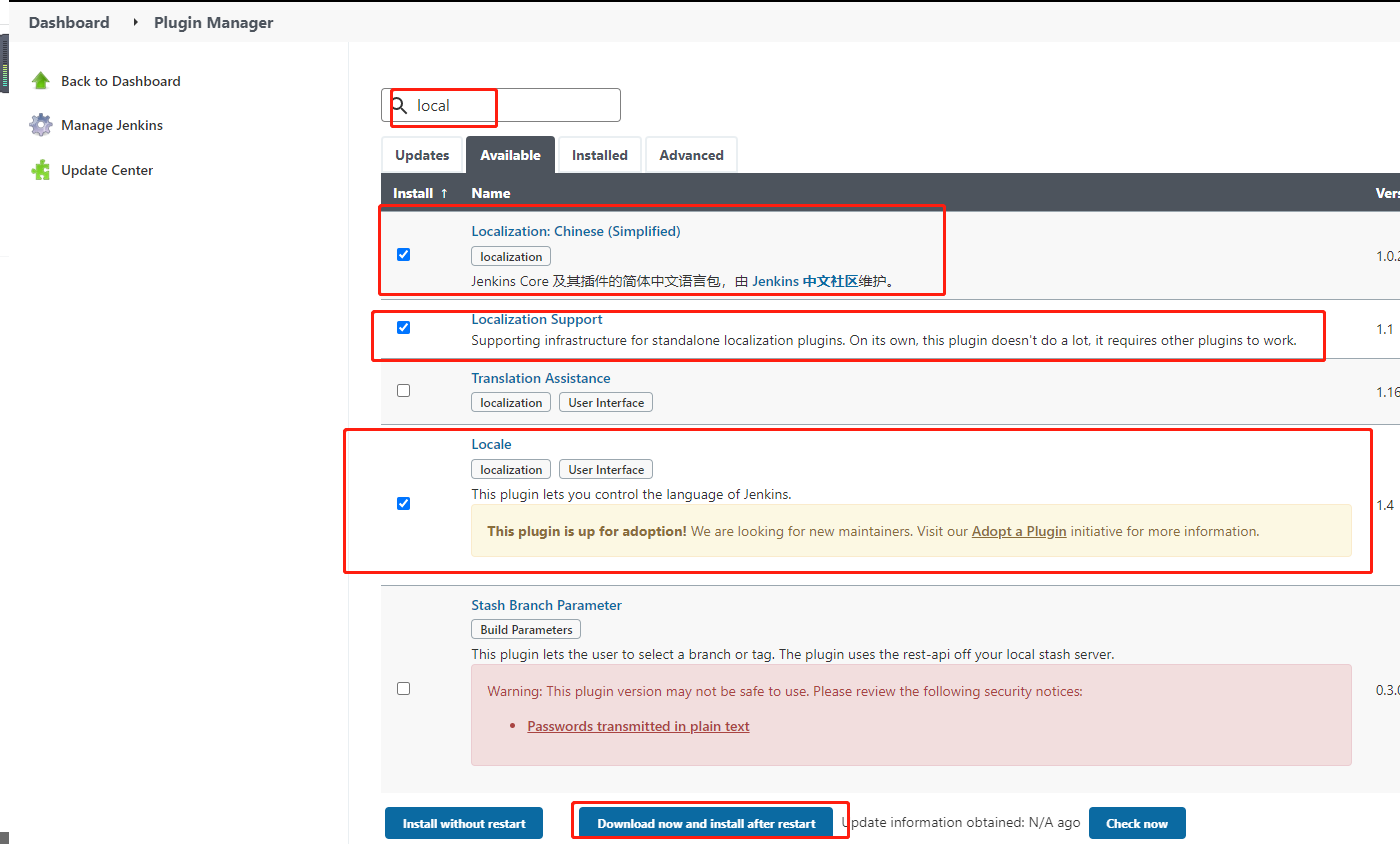Sort by the Install column header
This screenshot has height=844, width=1400.
point(421,193)
